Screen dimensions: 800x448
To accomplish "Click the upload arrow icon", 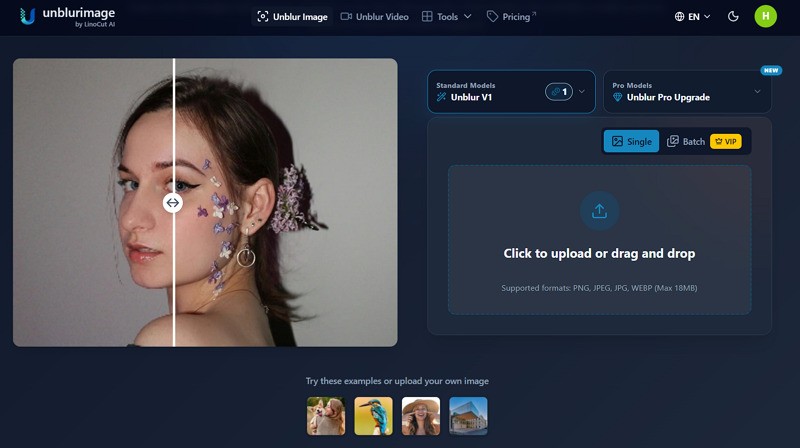I will [599, 211].
